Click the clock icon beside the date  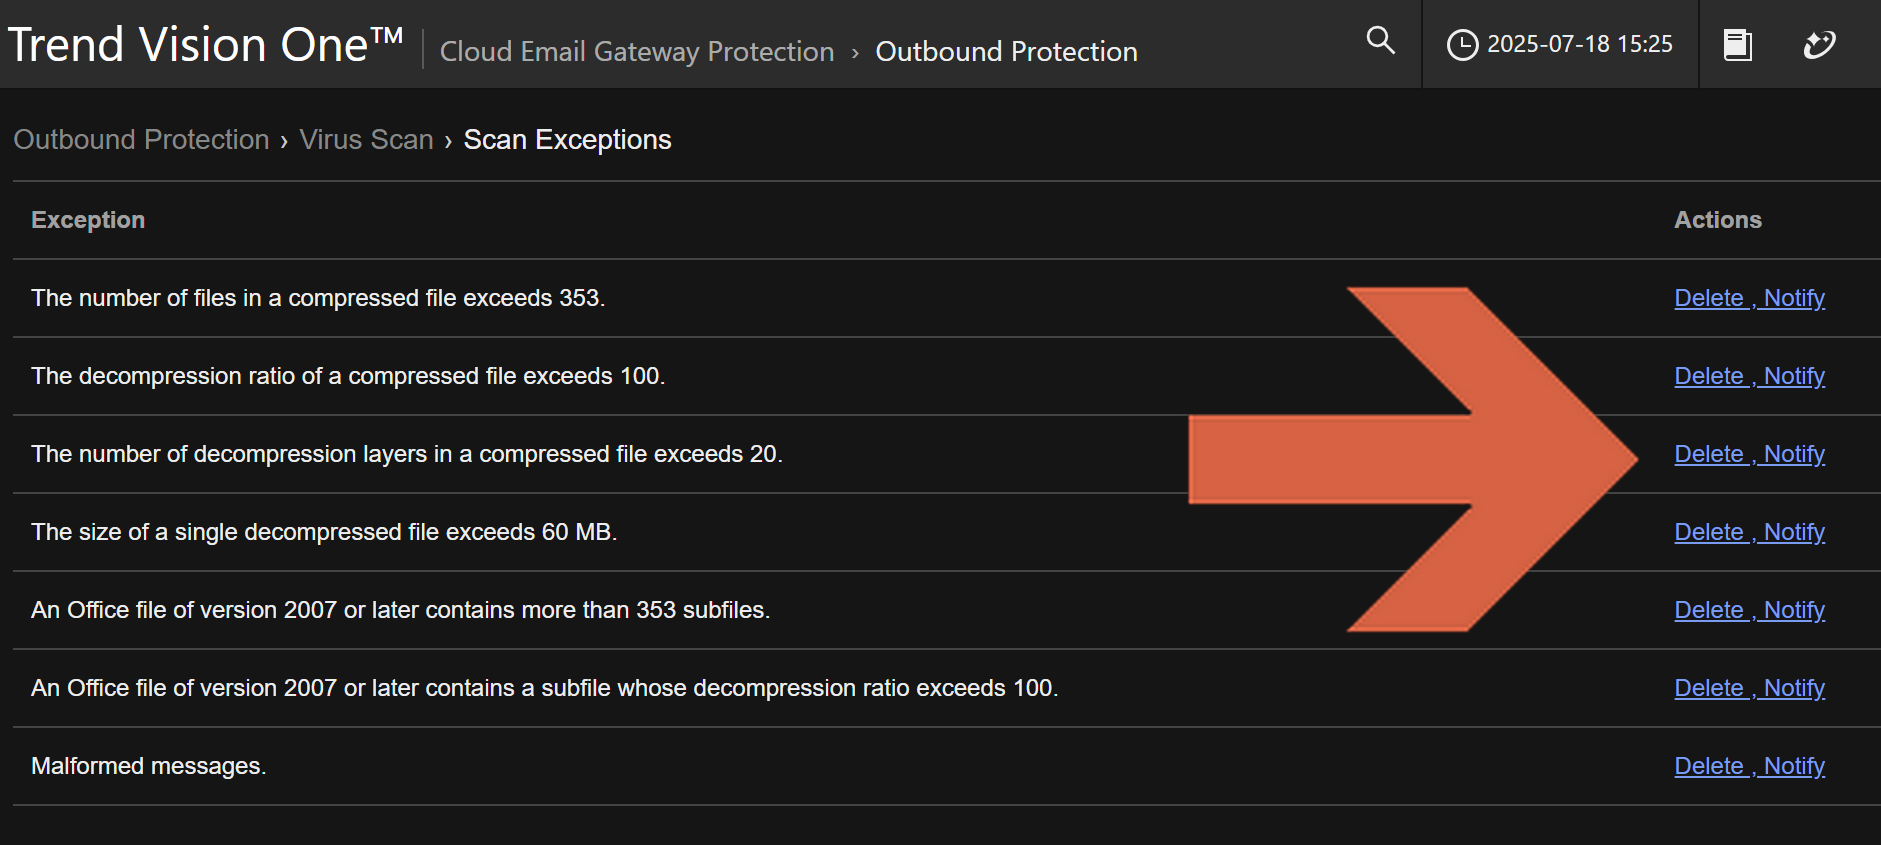click(x=1462, y=45)
